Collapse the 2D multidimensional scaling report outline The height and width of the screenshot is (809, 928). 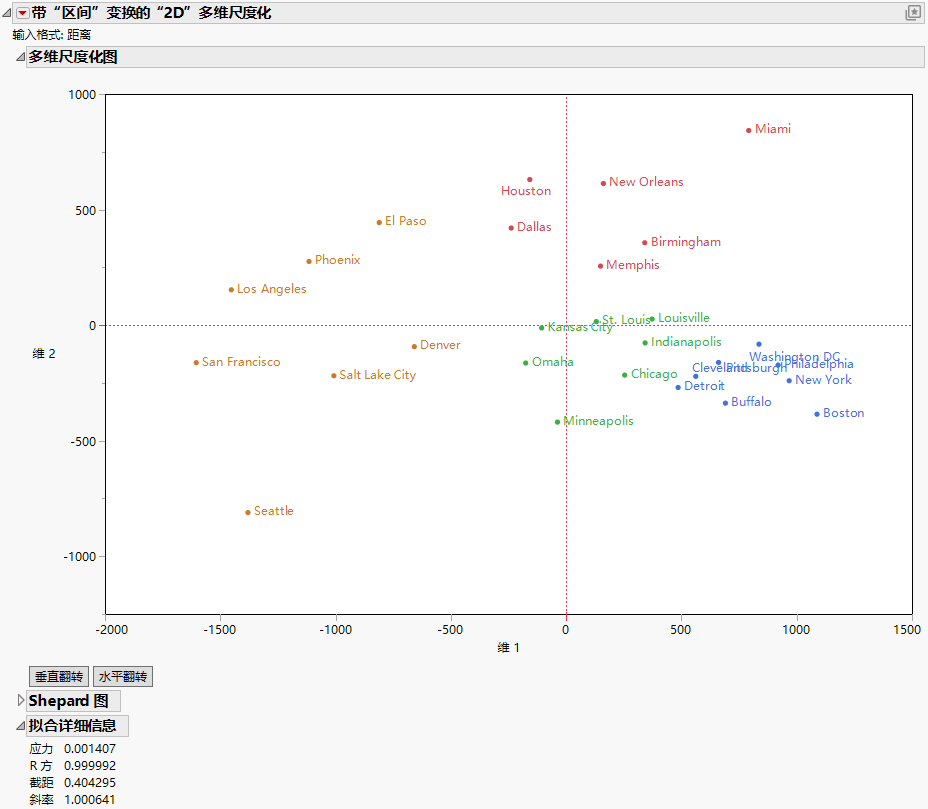point(7,13)
